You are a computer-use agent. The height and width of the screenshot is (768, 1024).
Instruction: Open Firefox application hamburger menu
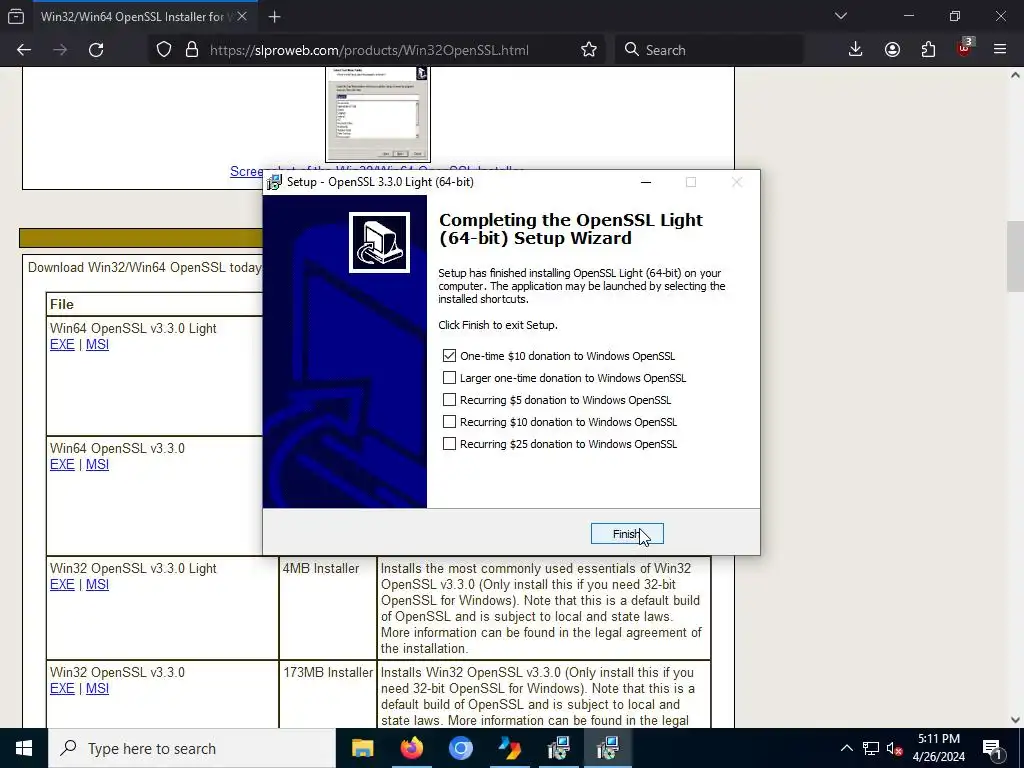[x=1000, y=50]
